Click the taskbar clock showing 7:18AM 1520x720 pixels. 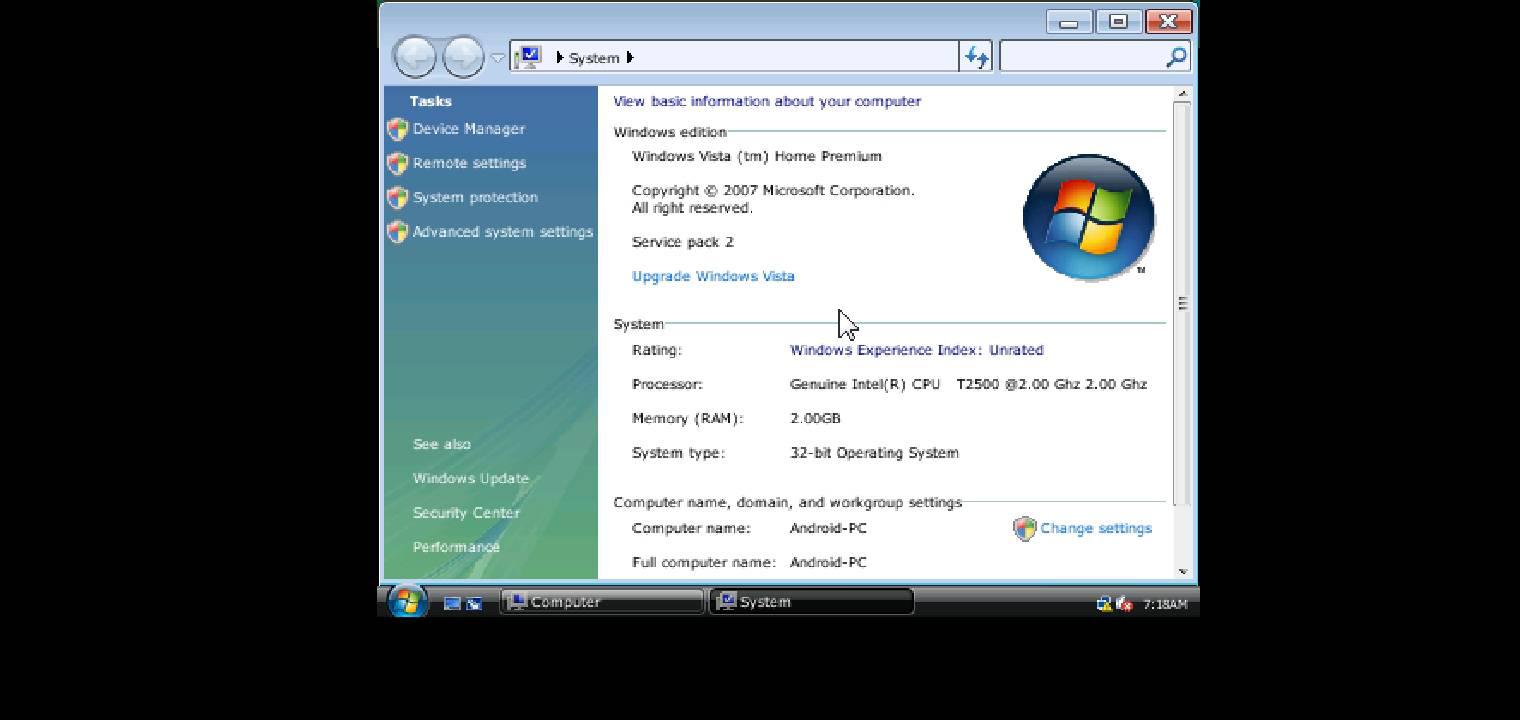1165,604
